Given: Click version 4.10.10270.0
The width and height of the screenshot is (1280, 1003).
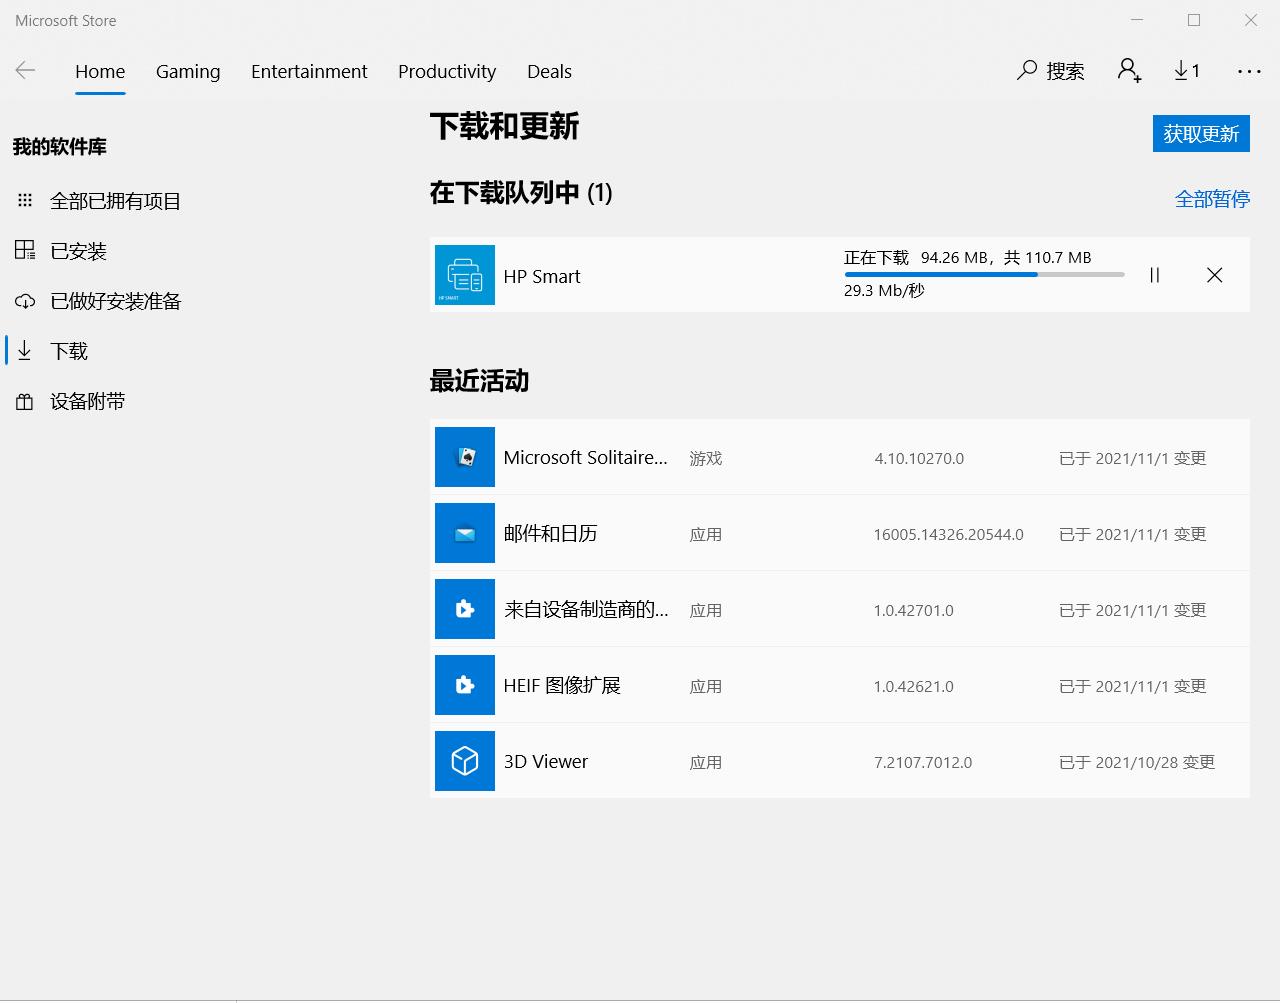Looking at the screenshot, I should (919, 458).
